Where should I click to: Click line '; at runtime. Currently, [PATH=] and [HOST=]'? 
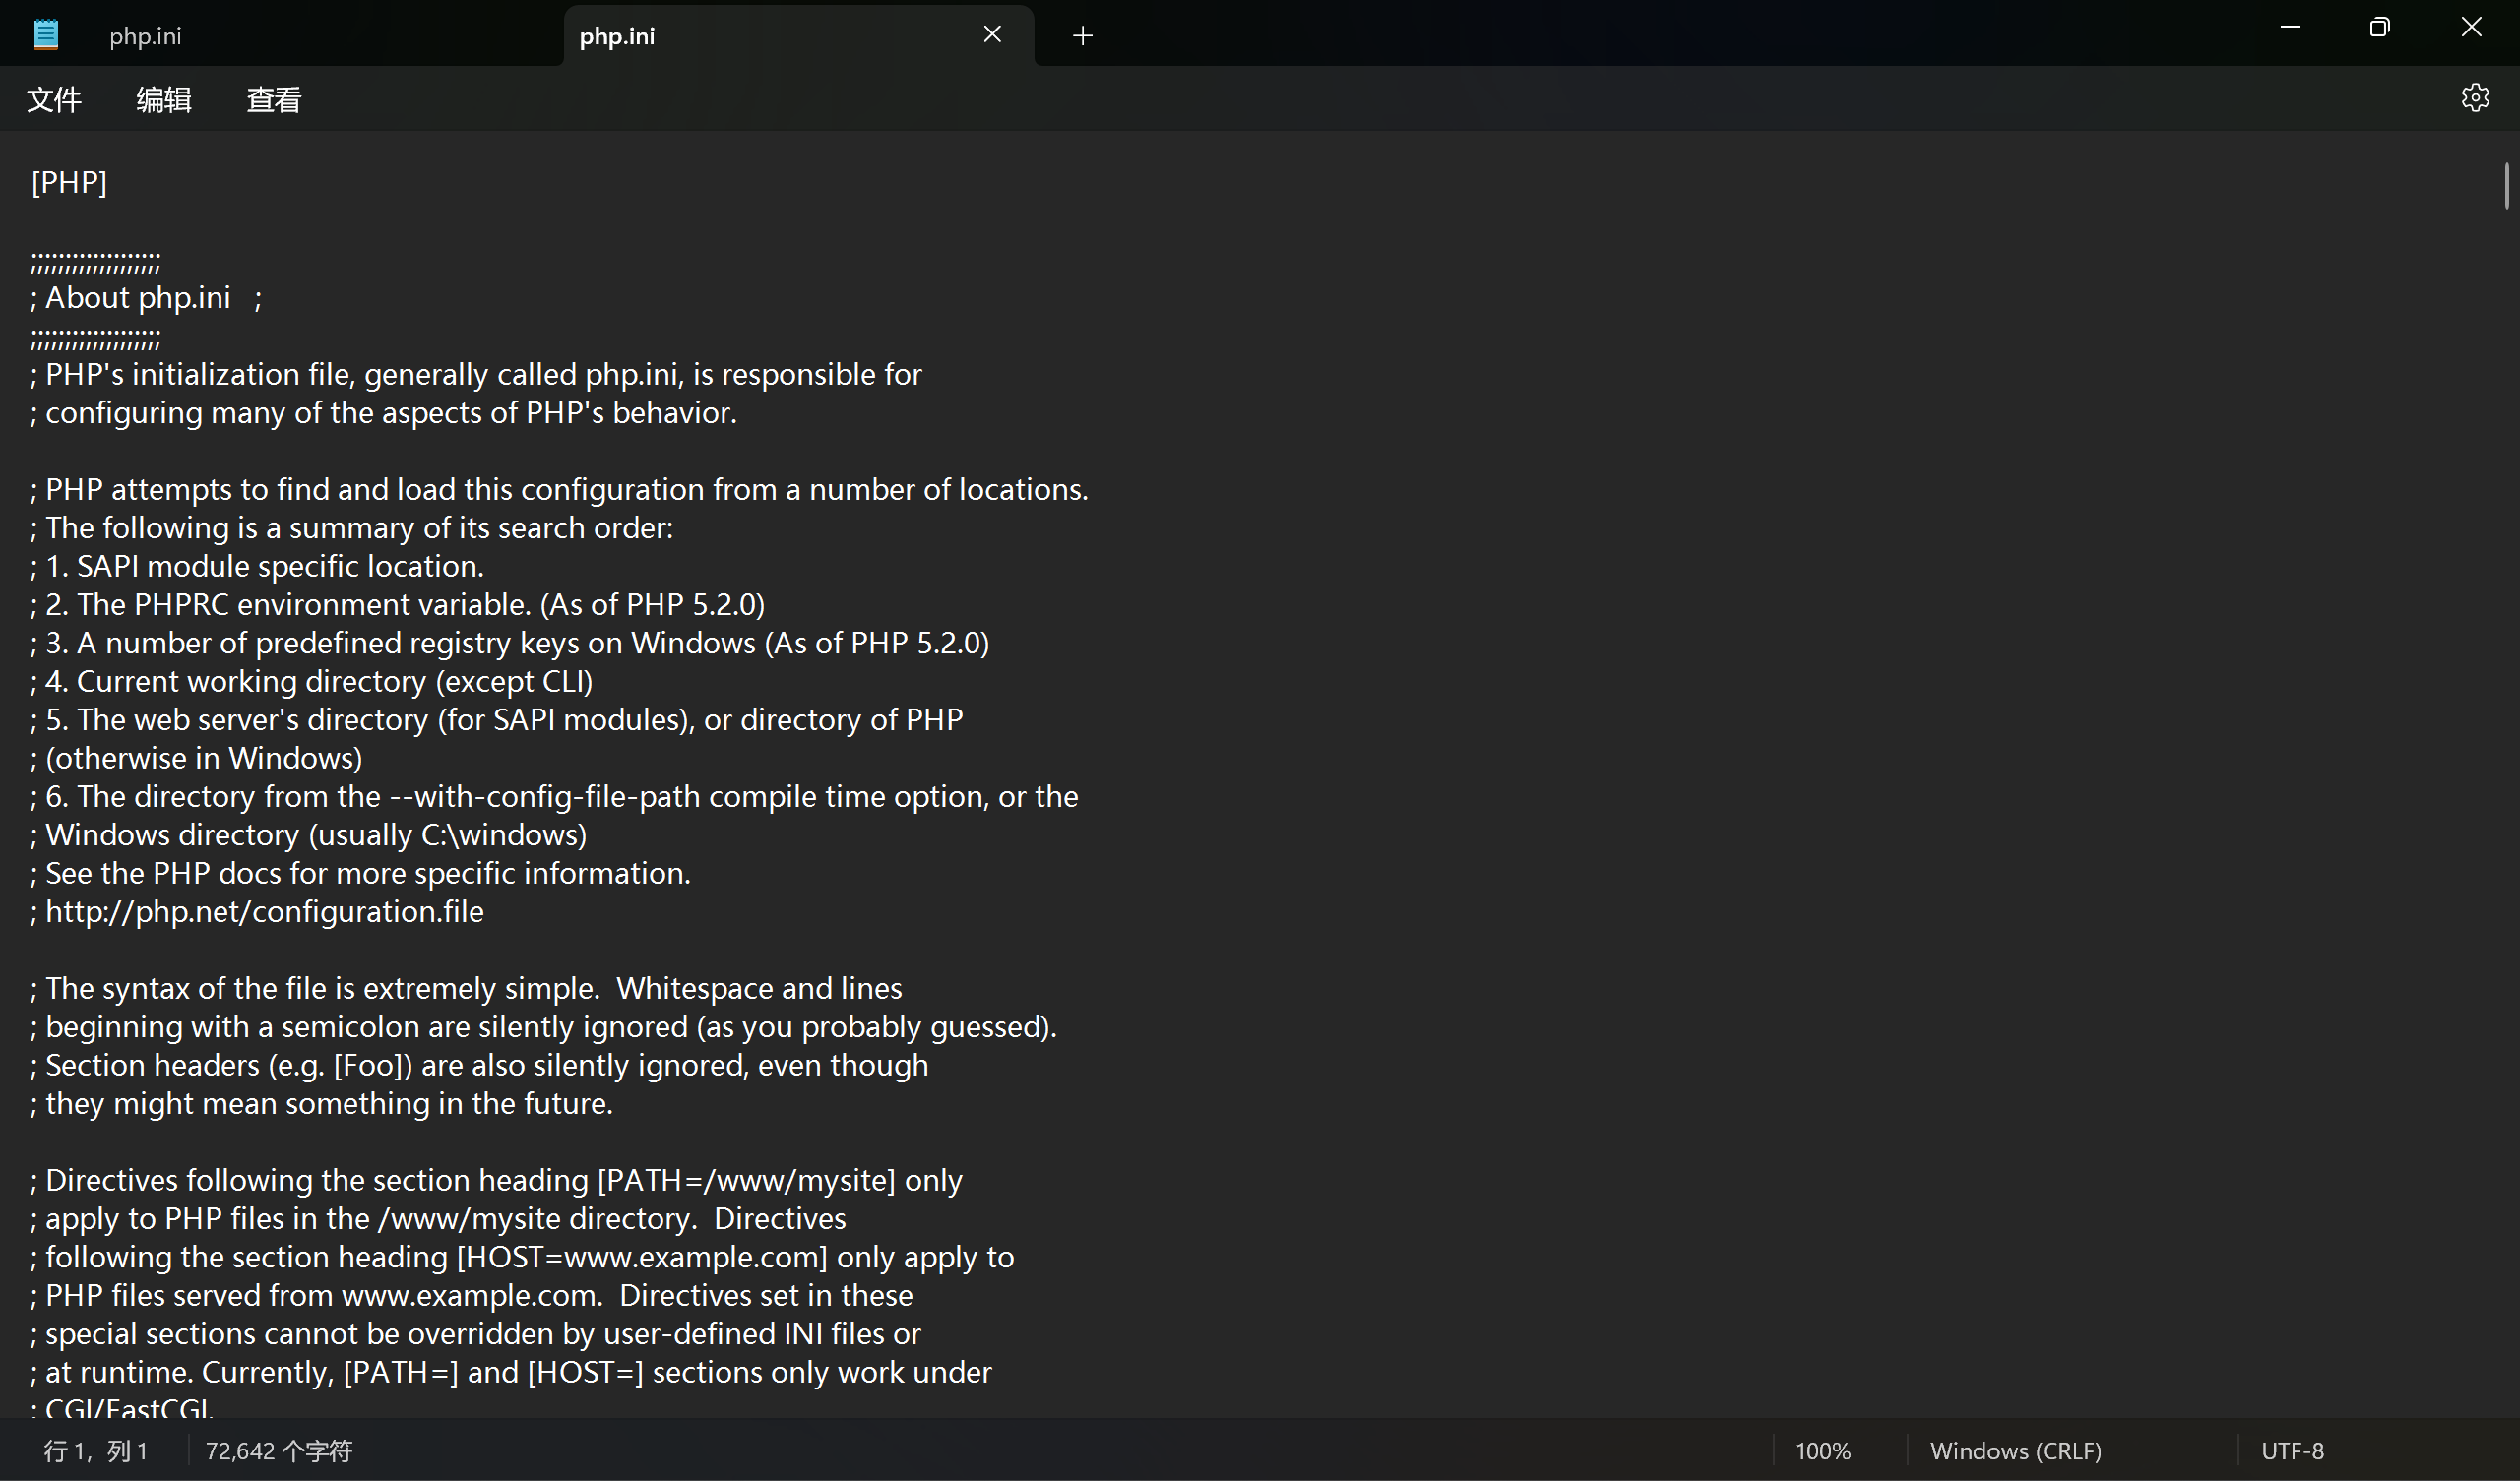point(511,1373)
